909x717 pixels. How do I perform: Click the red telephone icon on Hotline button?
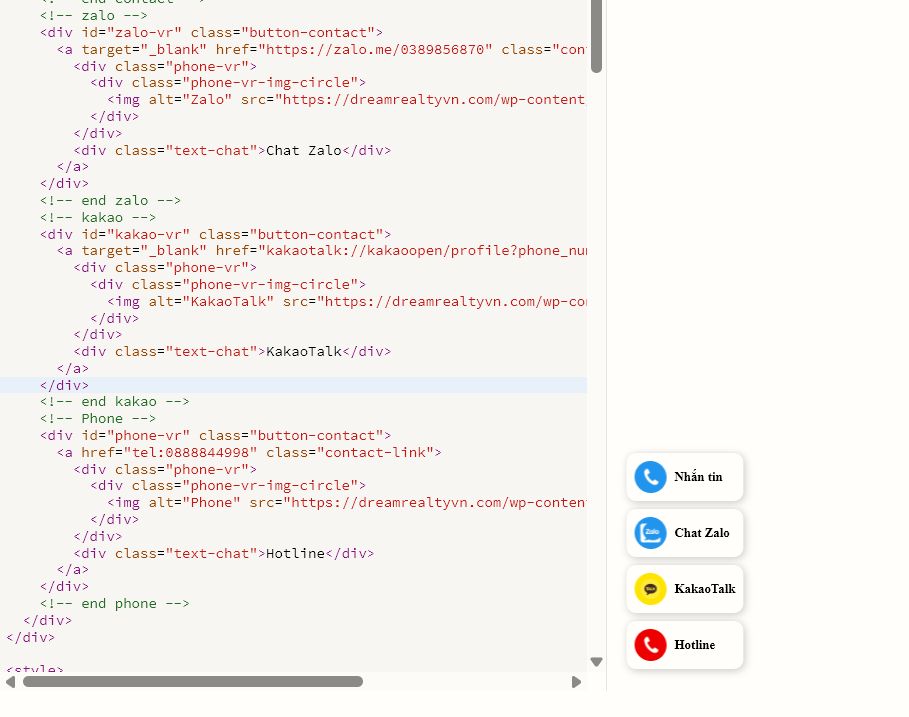[x=650, y=645]
